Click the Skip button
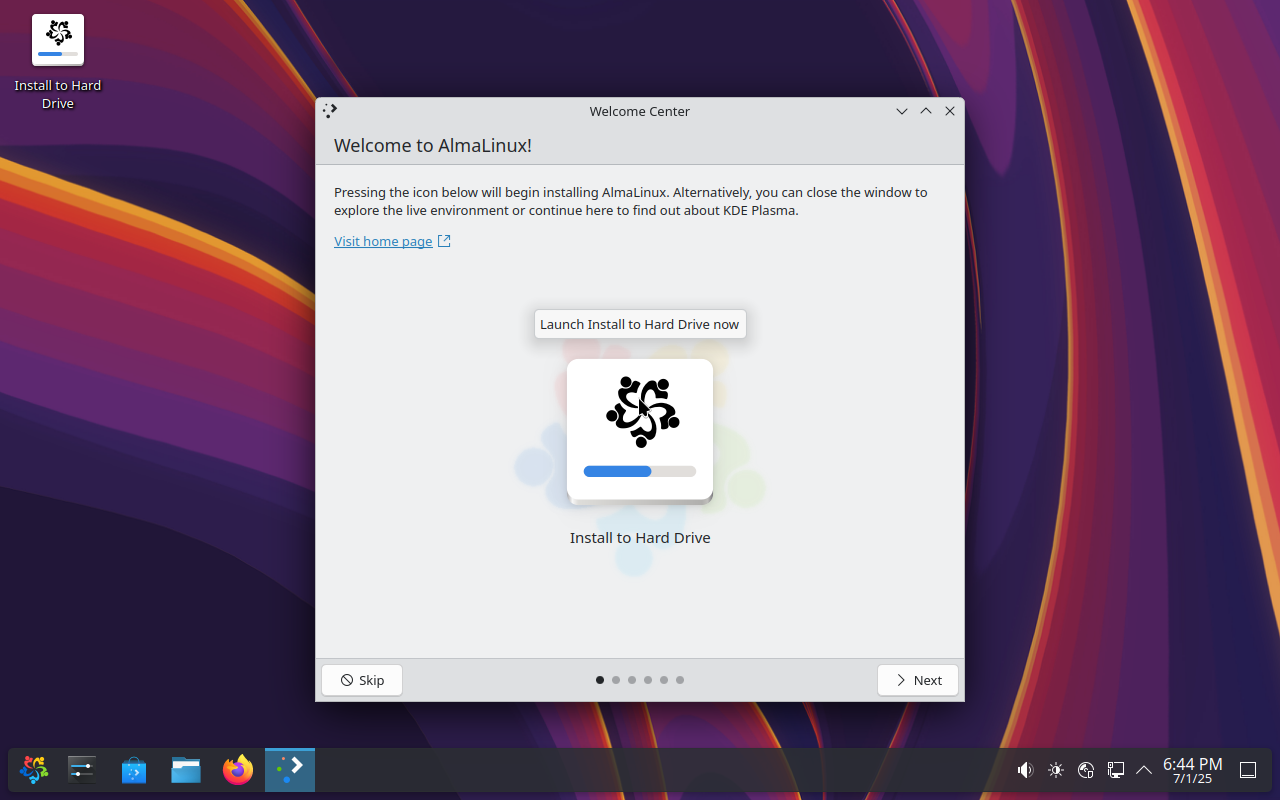The image size is (1280, 800). point(362,680)
